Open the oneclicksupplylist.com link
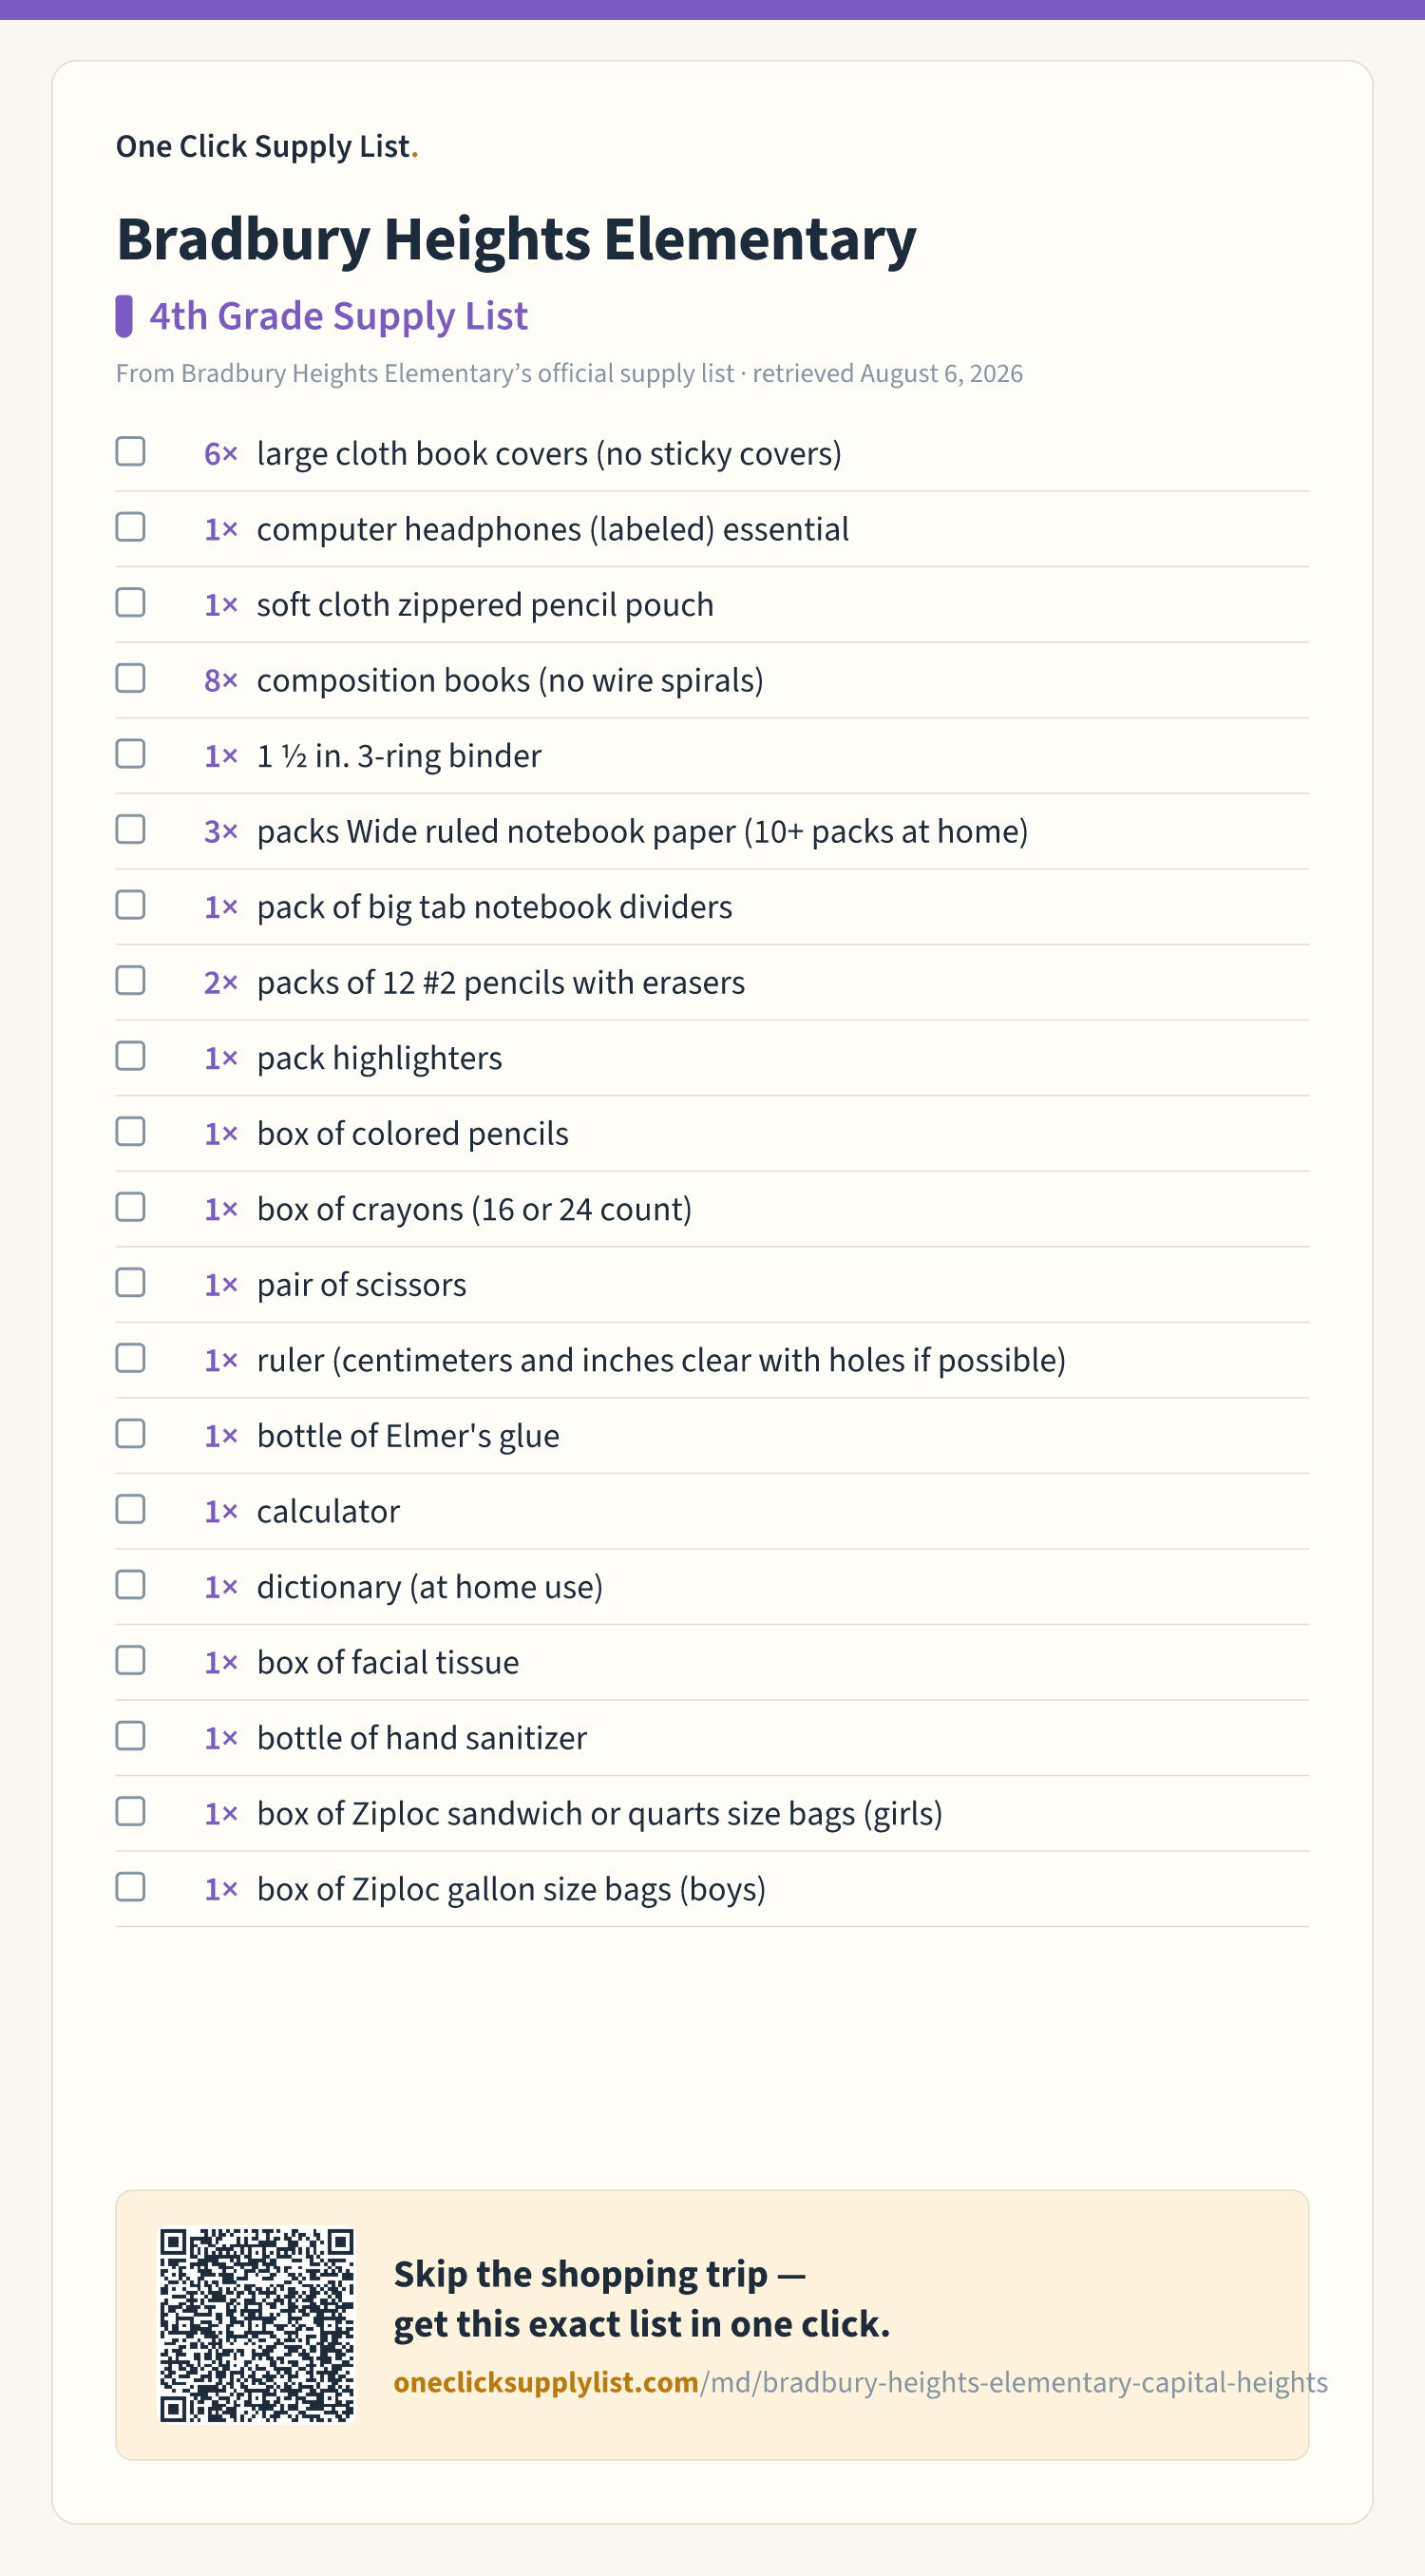This screenshot has height=2576, width=1425. [860, 2383]
